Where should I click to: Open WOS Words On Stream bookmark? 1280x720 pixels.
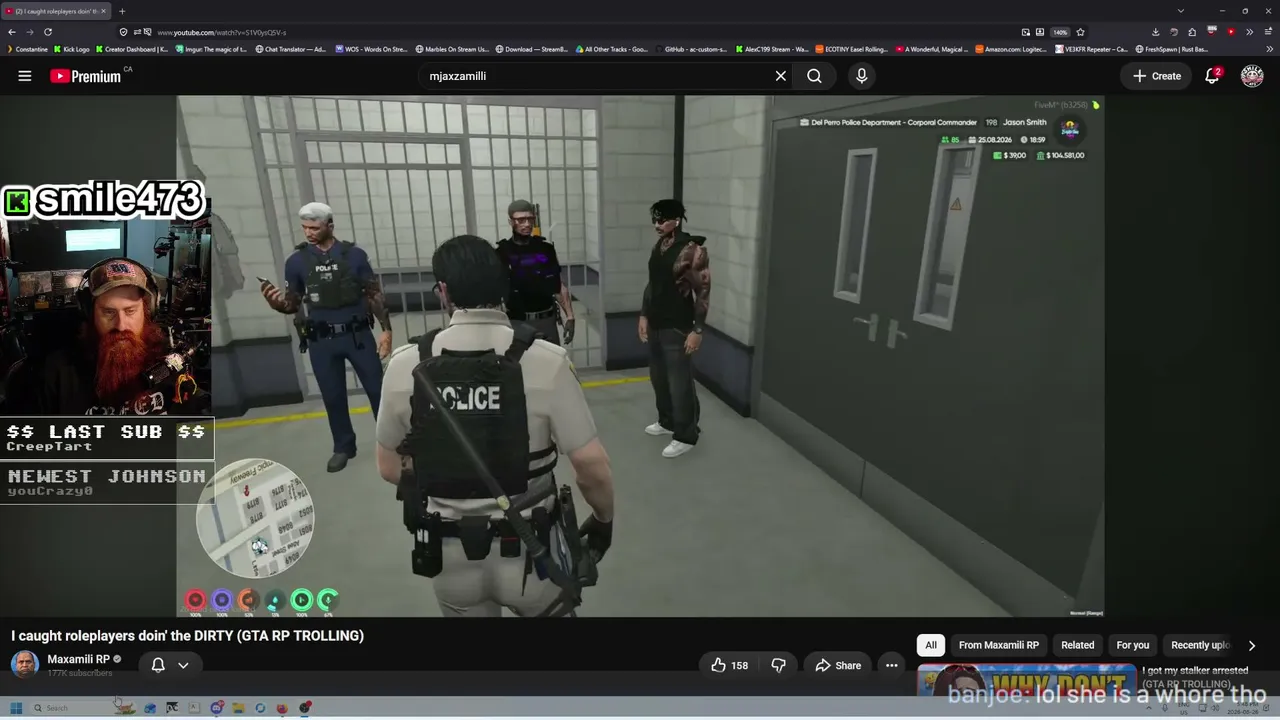tap(371, 49)
